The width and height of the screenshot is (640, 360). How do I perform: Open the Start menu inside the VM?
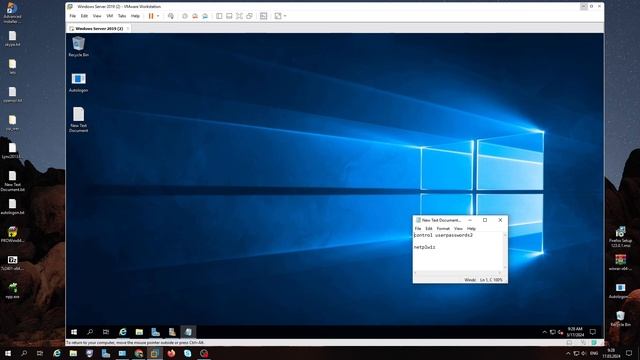click(x=74, y=332)
